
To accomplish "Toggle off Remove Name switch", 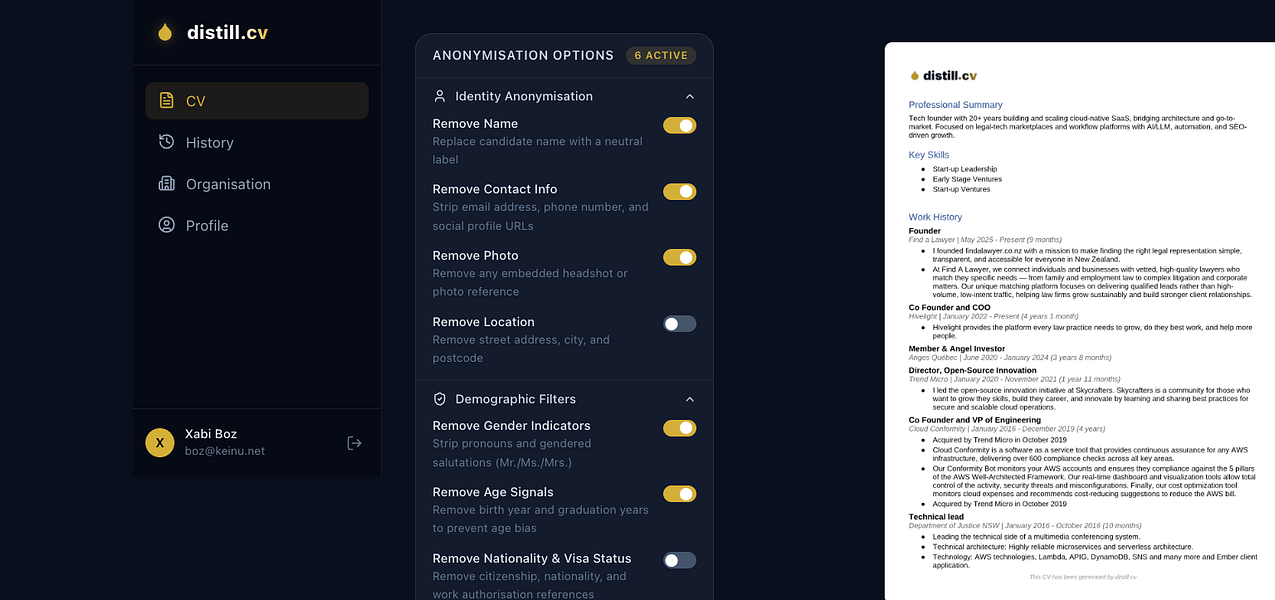I will [x=680, y=125].
